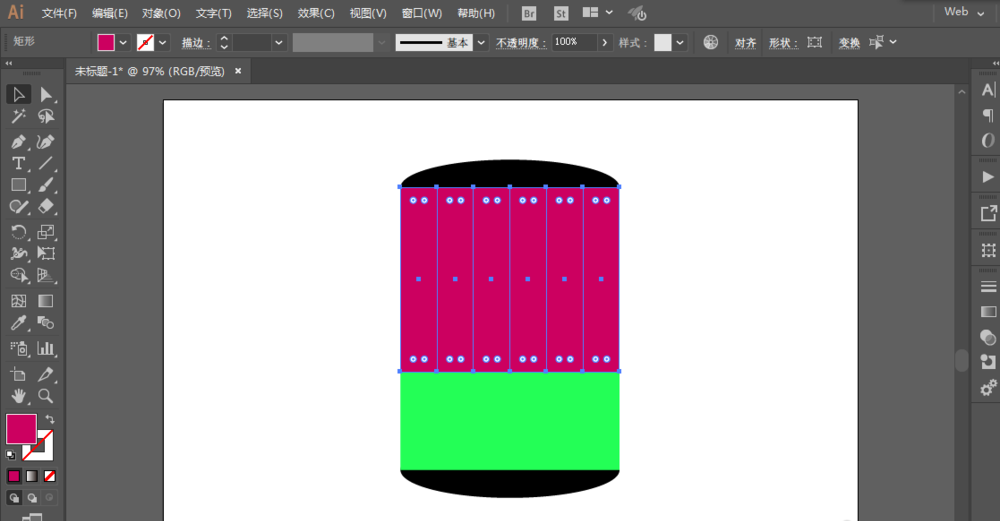Viewport: 1000px width, 521px height.
Task: Select the Selection tool black arrow
Action: pyautogui.click(x=18, y=94)
